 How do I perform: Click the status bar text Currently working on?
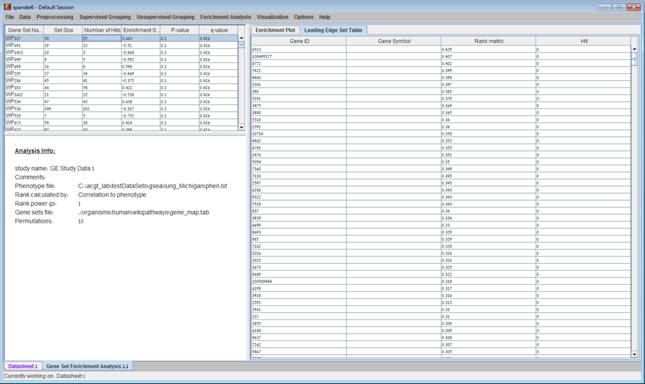coord(45,376)
